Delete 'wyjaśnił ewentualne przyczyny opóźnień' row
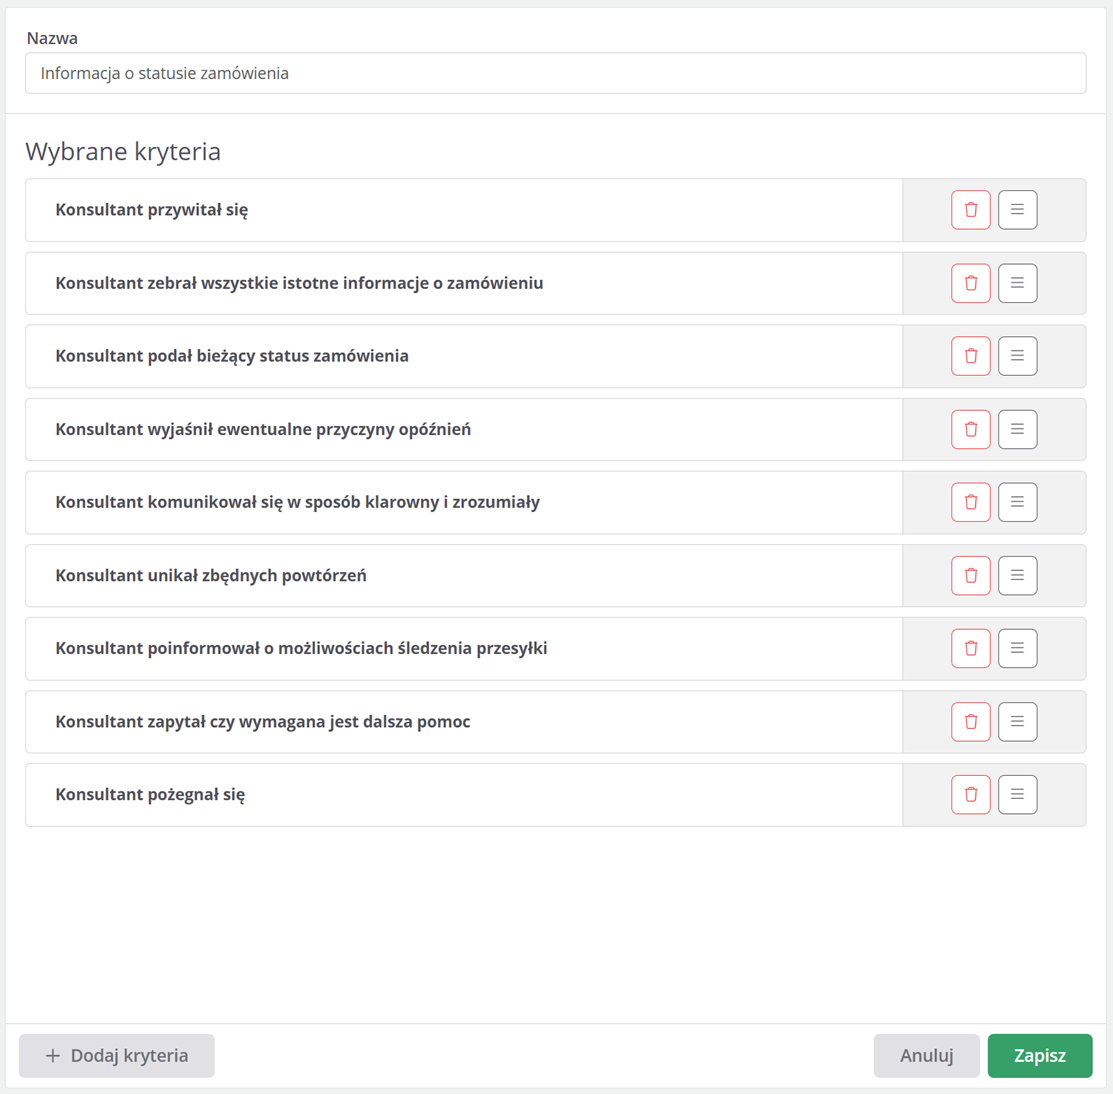The height and width of the screenshot is (1094, 1113). point(970,430)
